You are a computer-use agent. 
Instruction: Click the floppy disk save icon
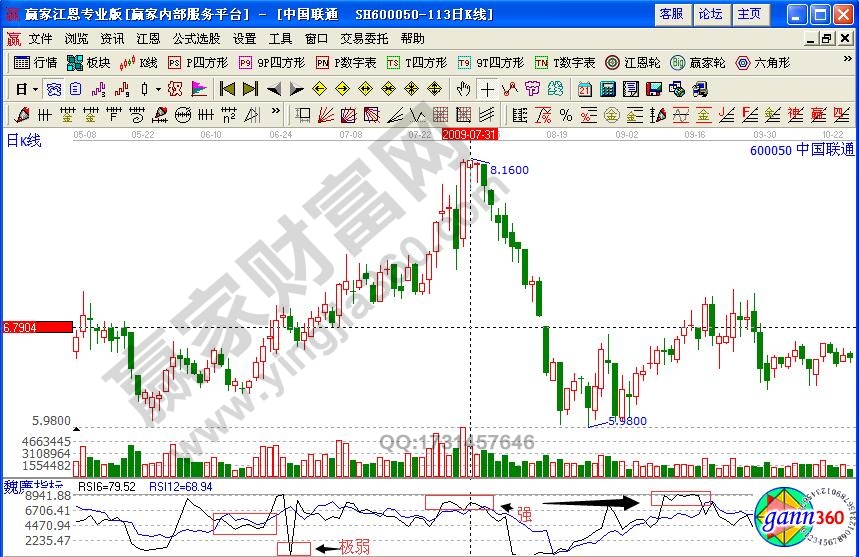655,88
